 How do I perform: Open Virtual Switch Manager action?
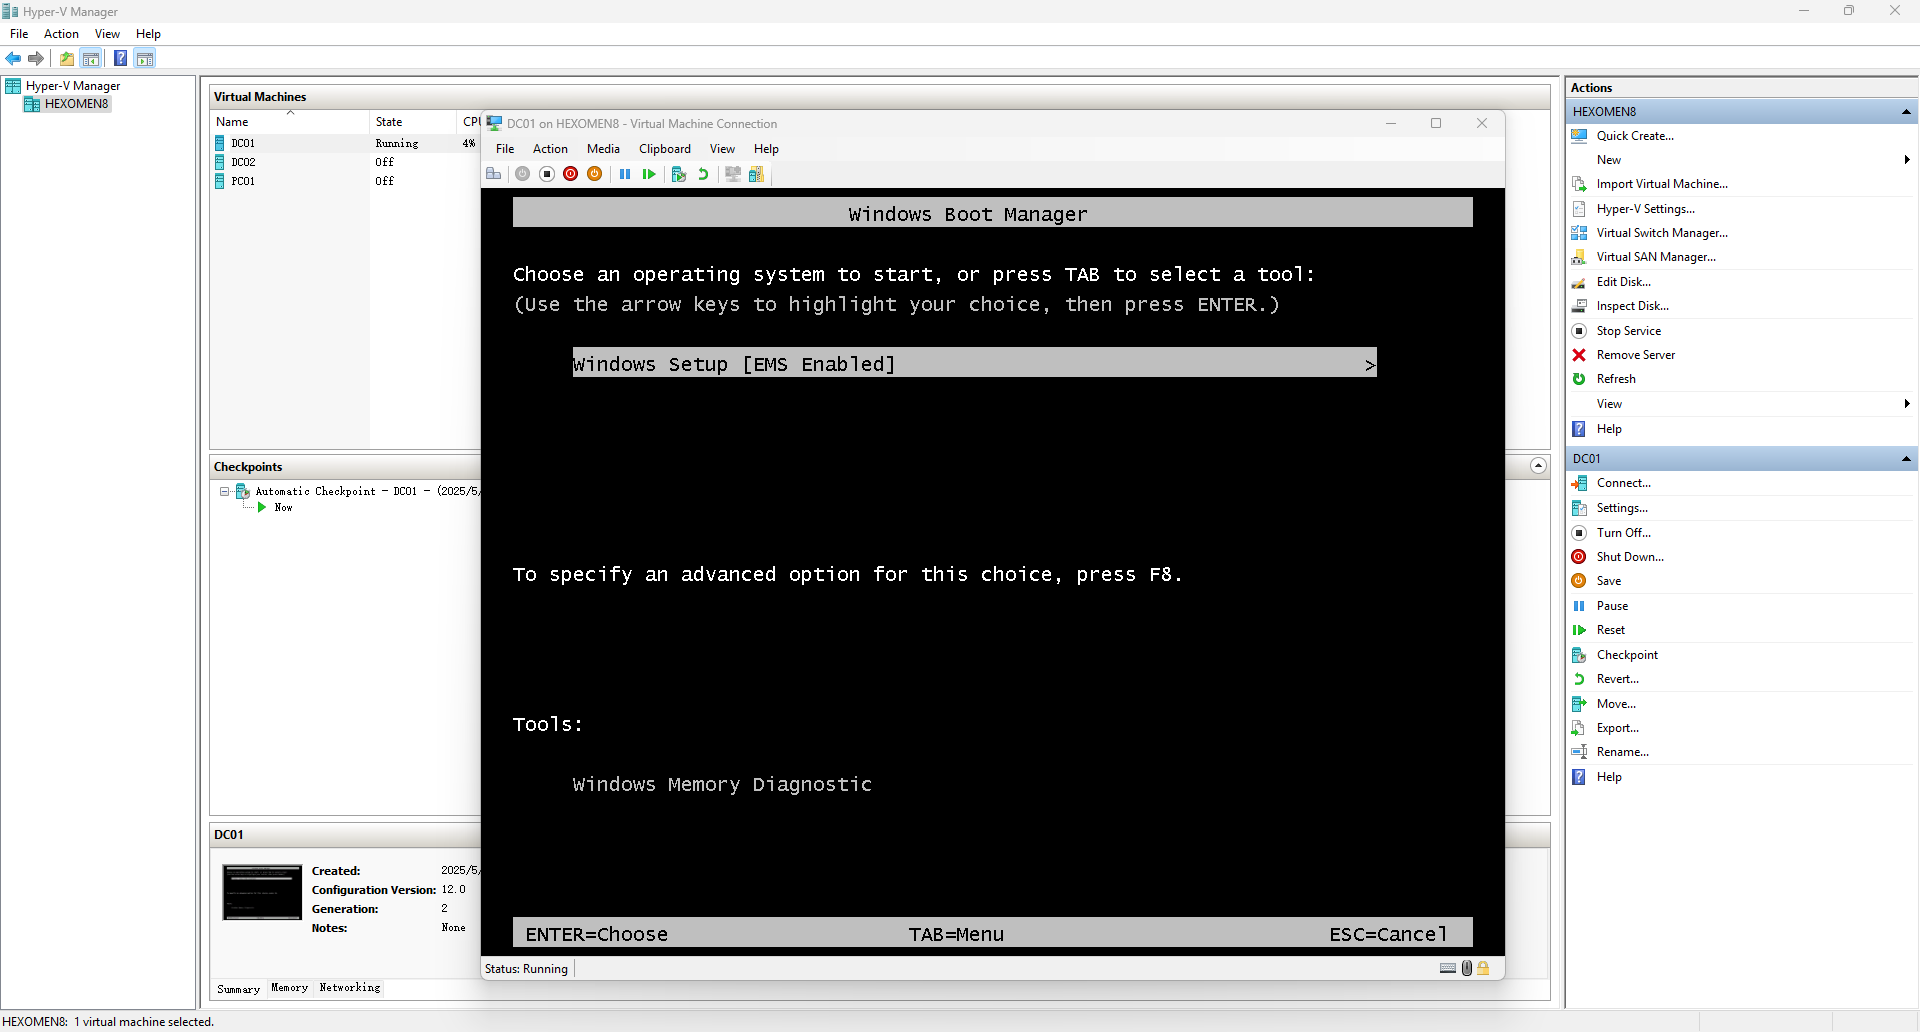[x=1662, y=233]
